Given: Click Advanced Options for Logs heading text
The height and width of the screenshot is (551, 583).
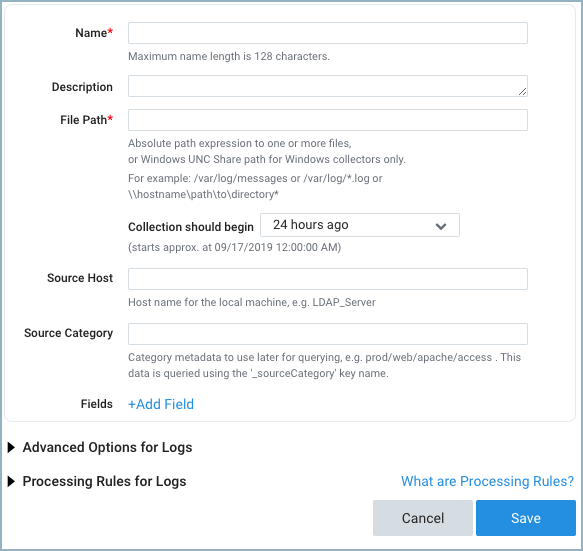Looking at the screenshot, I should coord(107,447).
